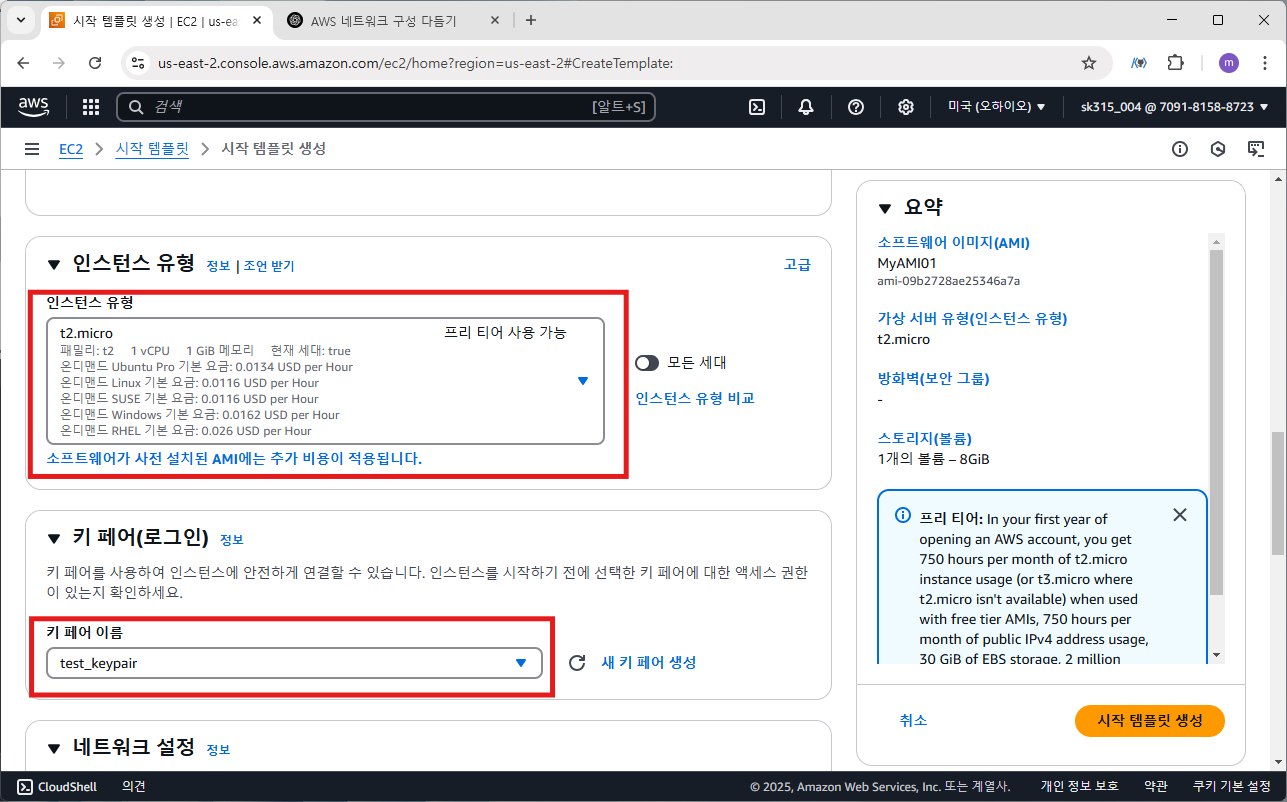Open instance type comparison link

pyautogui.click(x=695, y=398)
